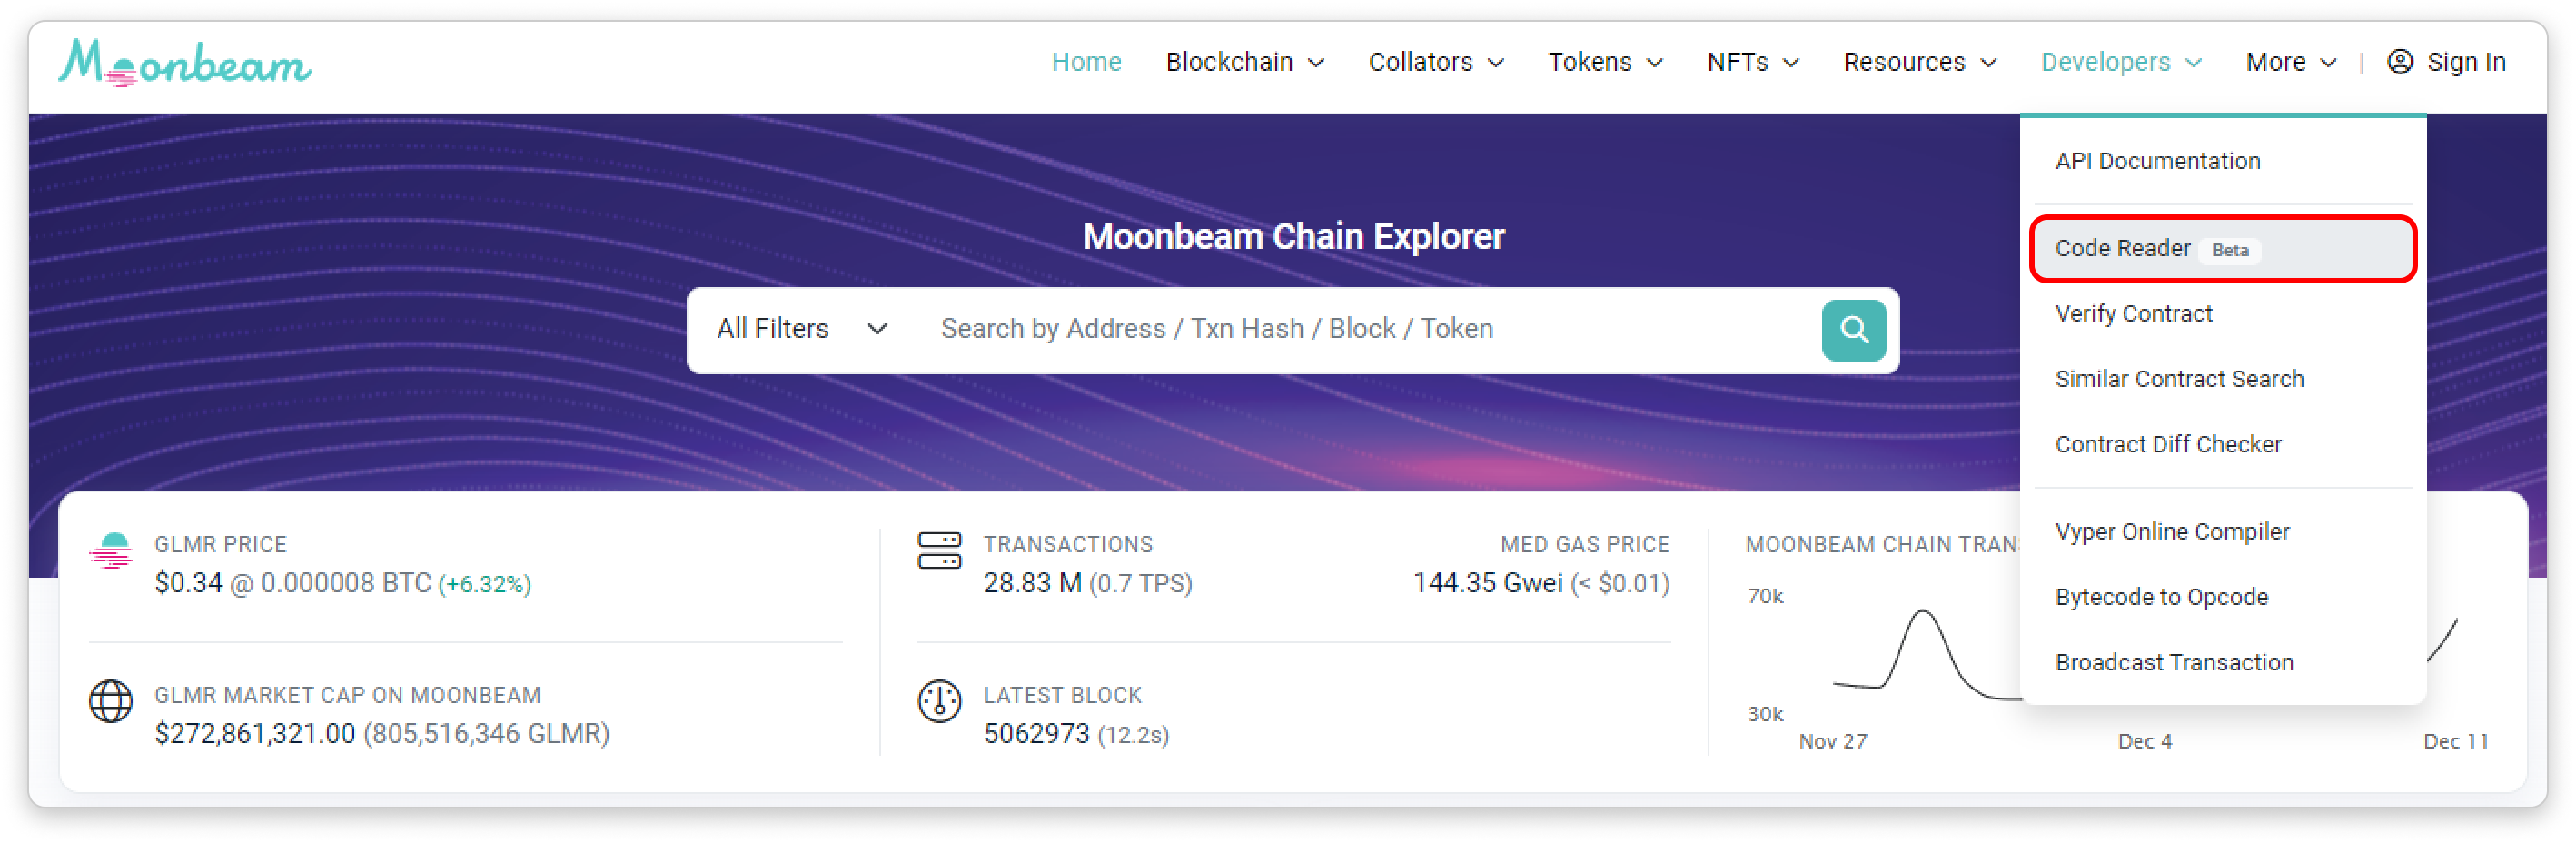Image resolution: width=2576 pixels, height=843 pixels.
Task: Click the latest block gauge icon
Action: pos(939,701)
